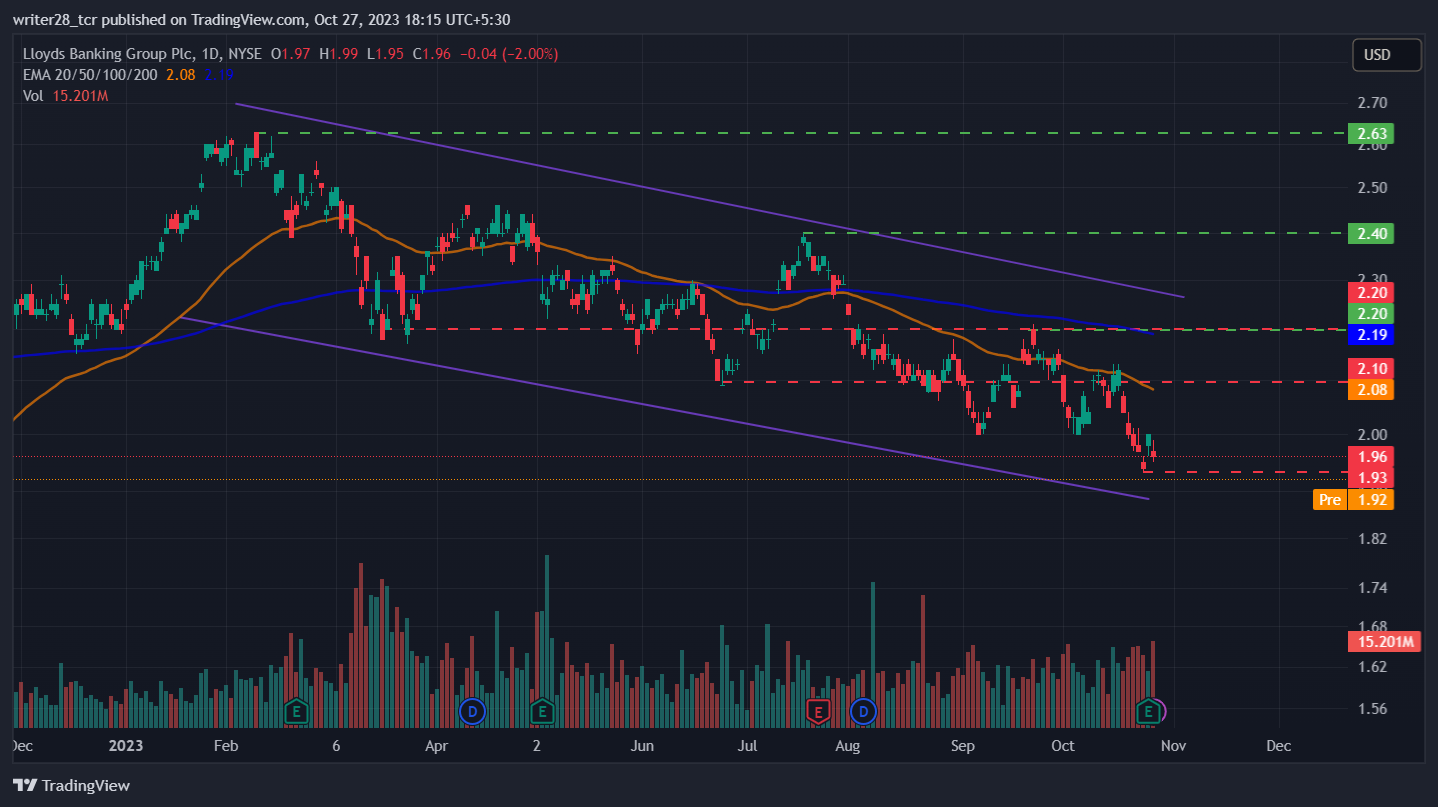Click the red 2.10 price label
1438x807 pixels.
tap(1370, 368)
